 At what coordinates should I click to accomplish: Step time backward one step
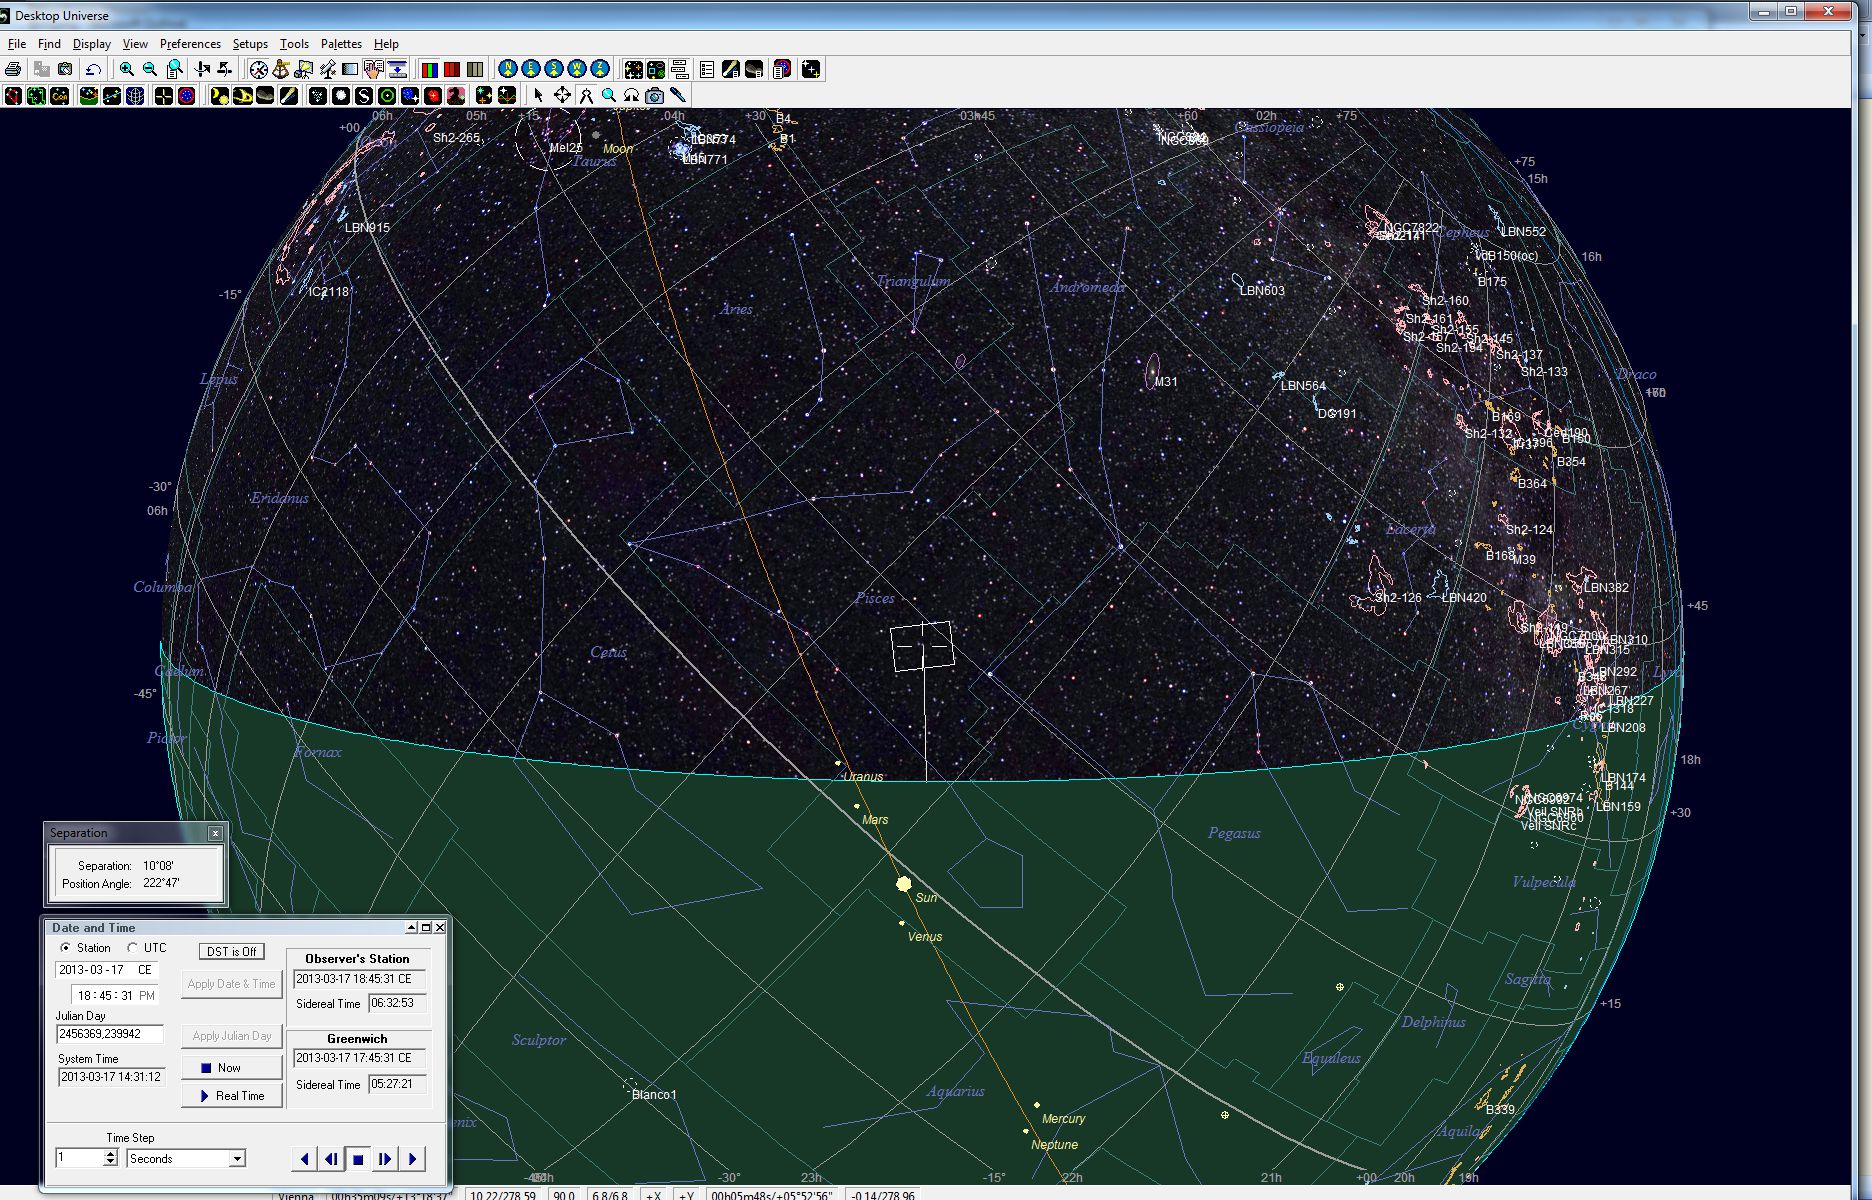(x=331, y=1159)
